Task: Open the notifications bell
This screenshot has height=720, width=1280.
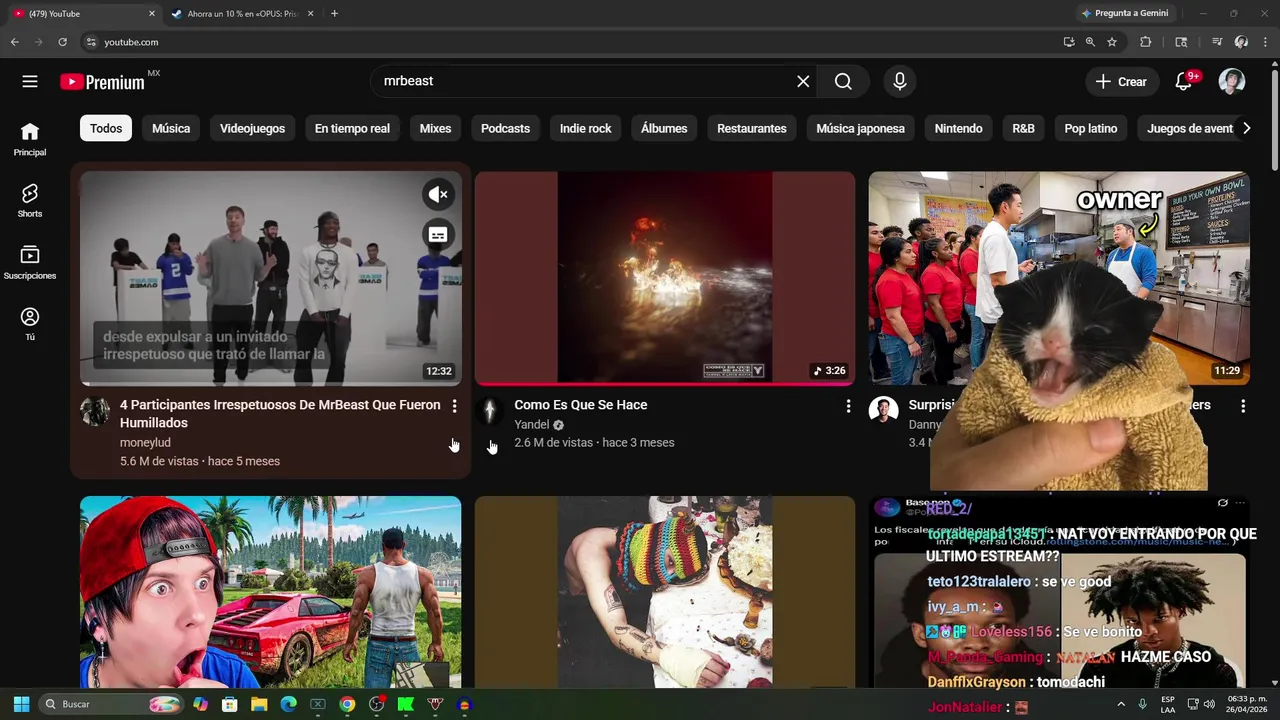Action: tap(1184, 82)
